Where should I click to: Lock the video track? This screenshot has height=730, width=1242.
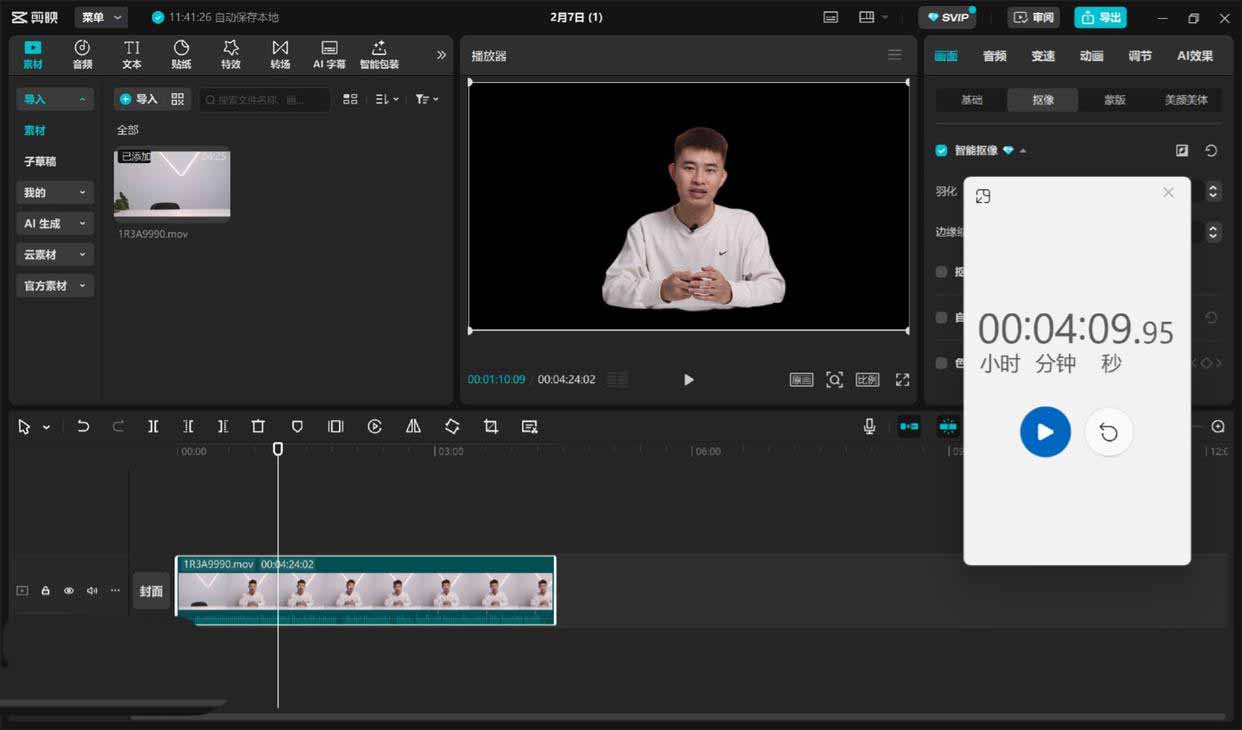45,591
